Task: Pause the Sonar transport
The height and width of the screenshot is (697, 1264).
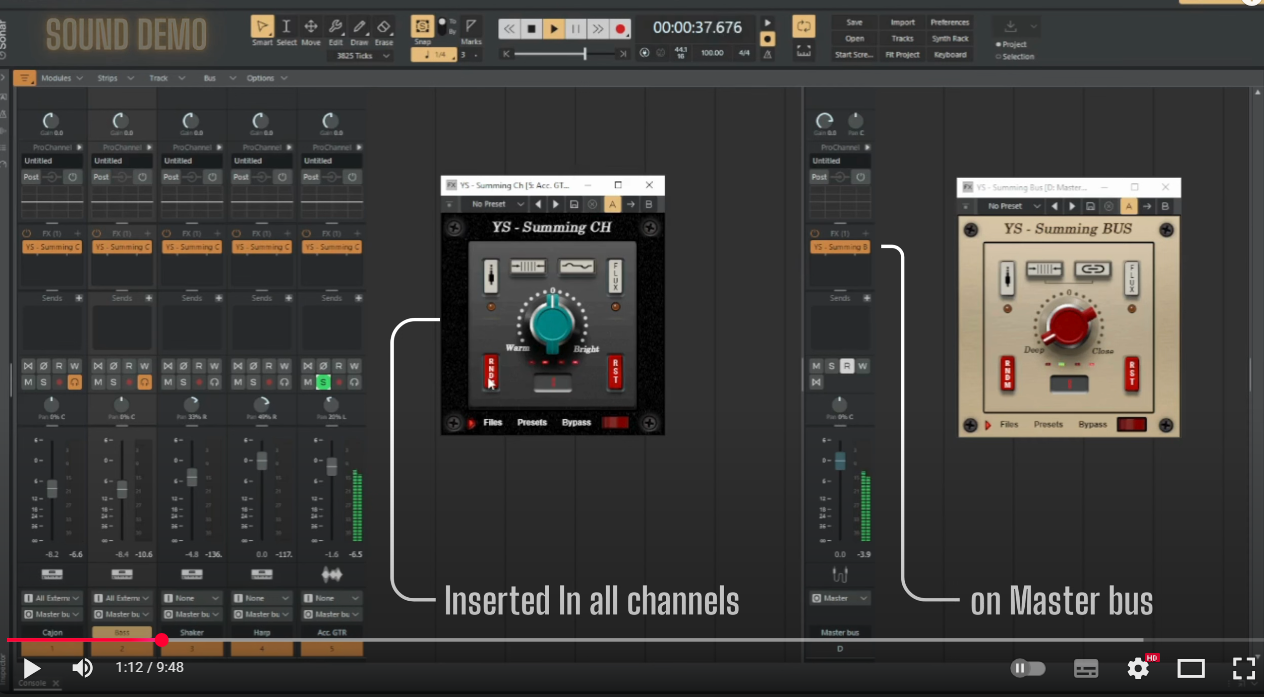Action: tap(576, 29)
